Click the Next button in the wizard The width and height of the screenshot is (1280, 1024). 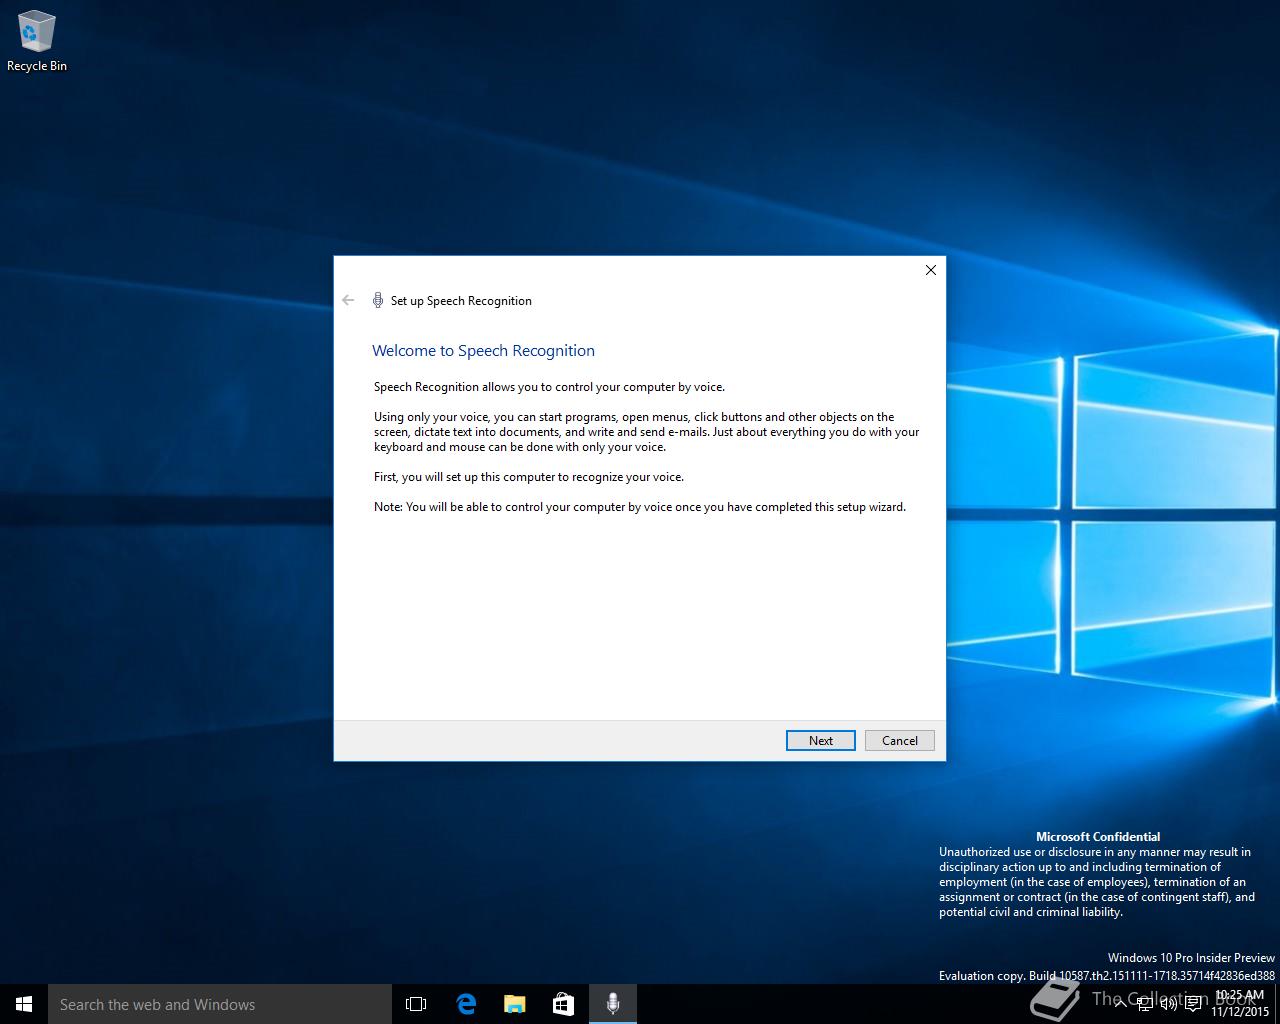point(820,740)
